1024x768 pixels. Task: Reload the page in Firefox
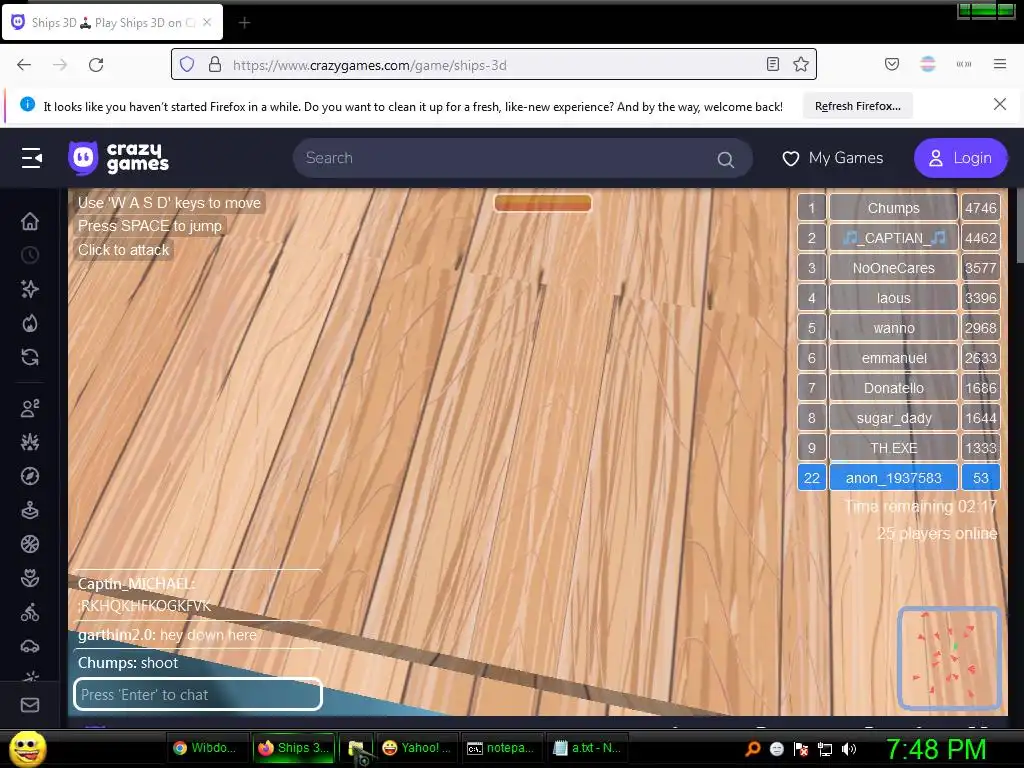96,65
